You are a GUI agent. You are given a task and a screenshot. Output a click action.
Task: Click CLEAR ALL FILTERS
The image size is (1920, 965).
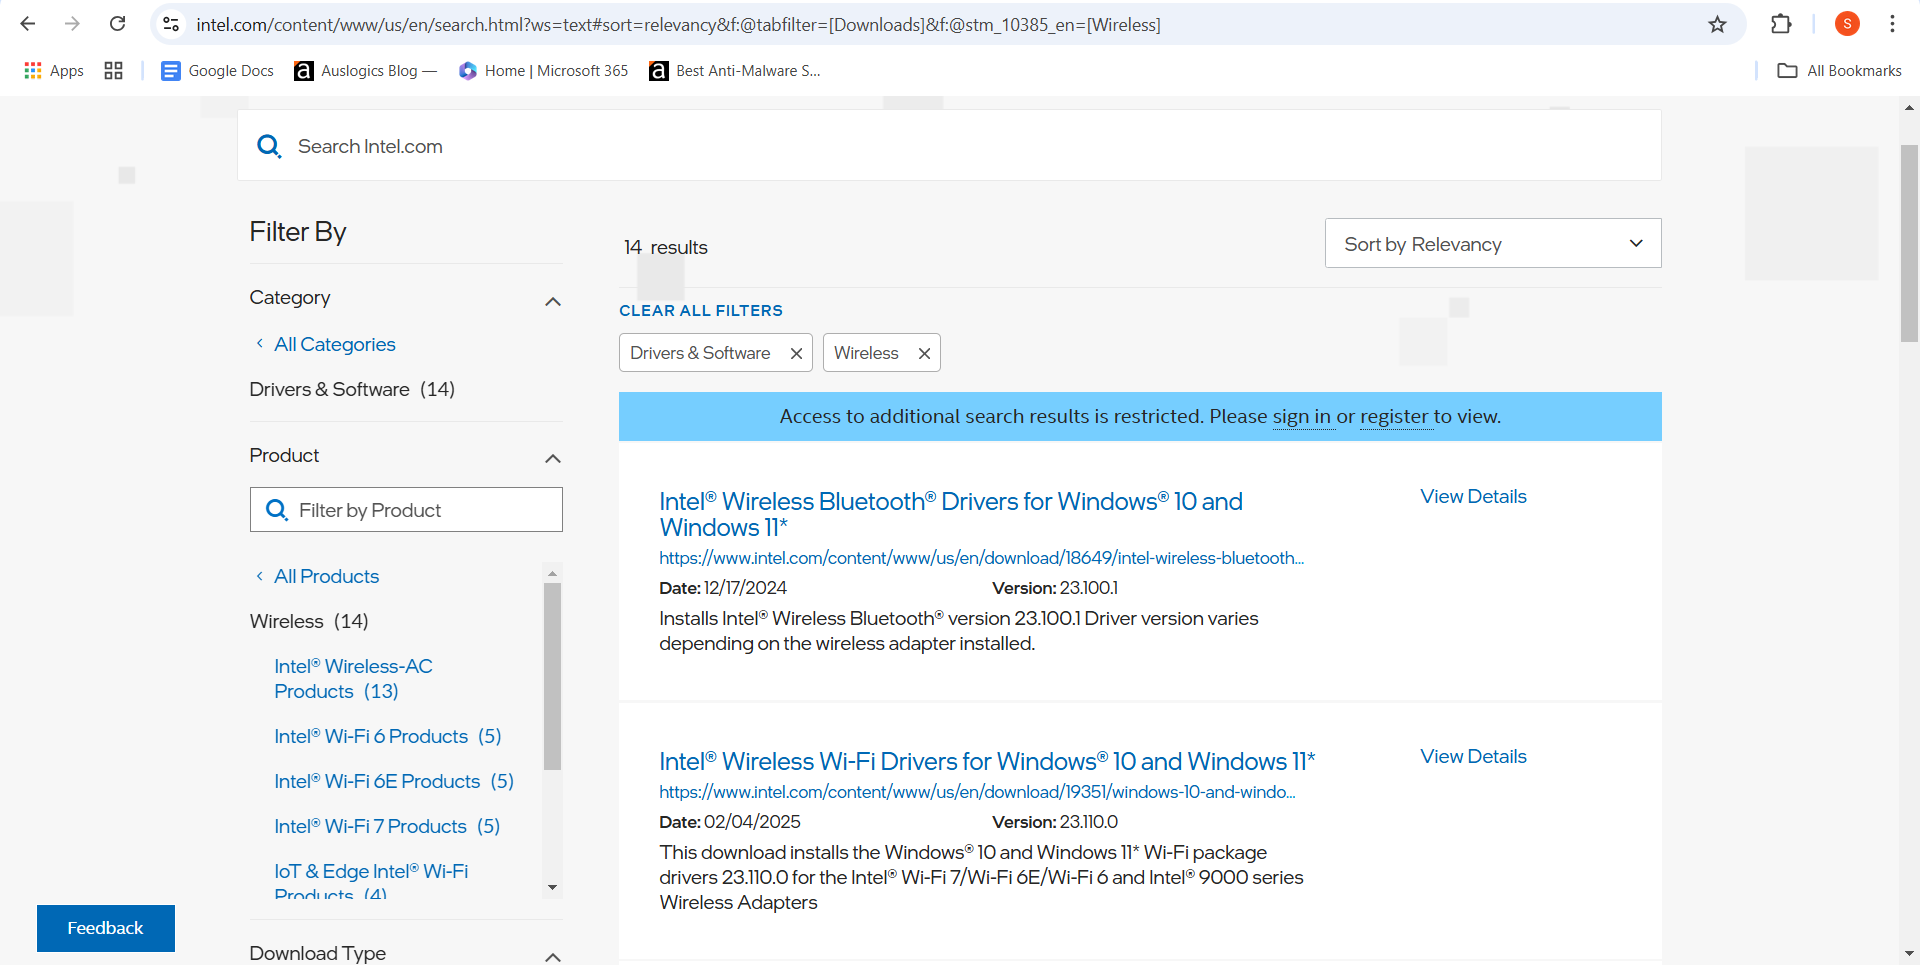[701, 310]
